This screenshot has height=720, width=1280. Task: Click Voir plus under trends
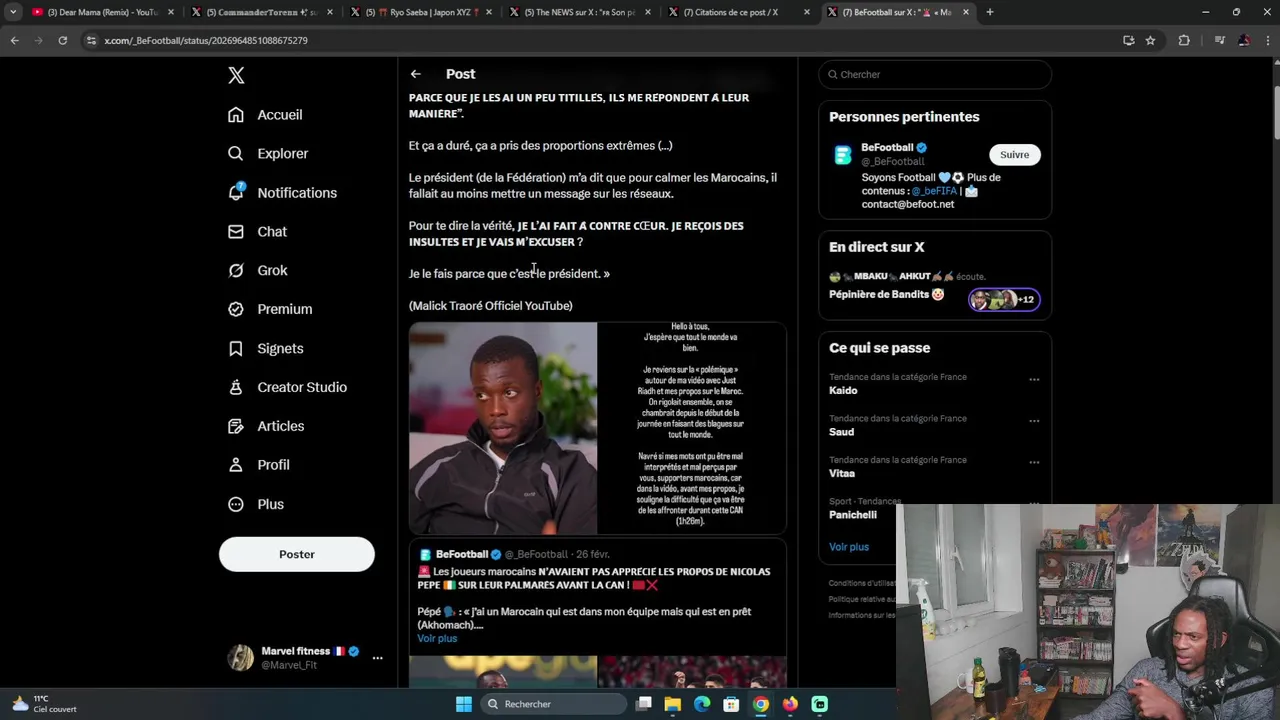click(849, 547)
